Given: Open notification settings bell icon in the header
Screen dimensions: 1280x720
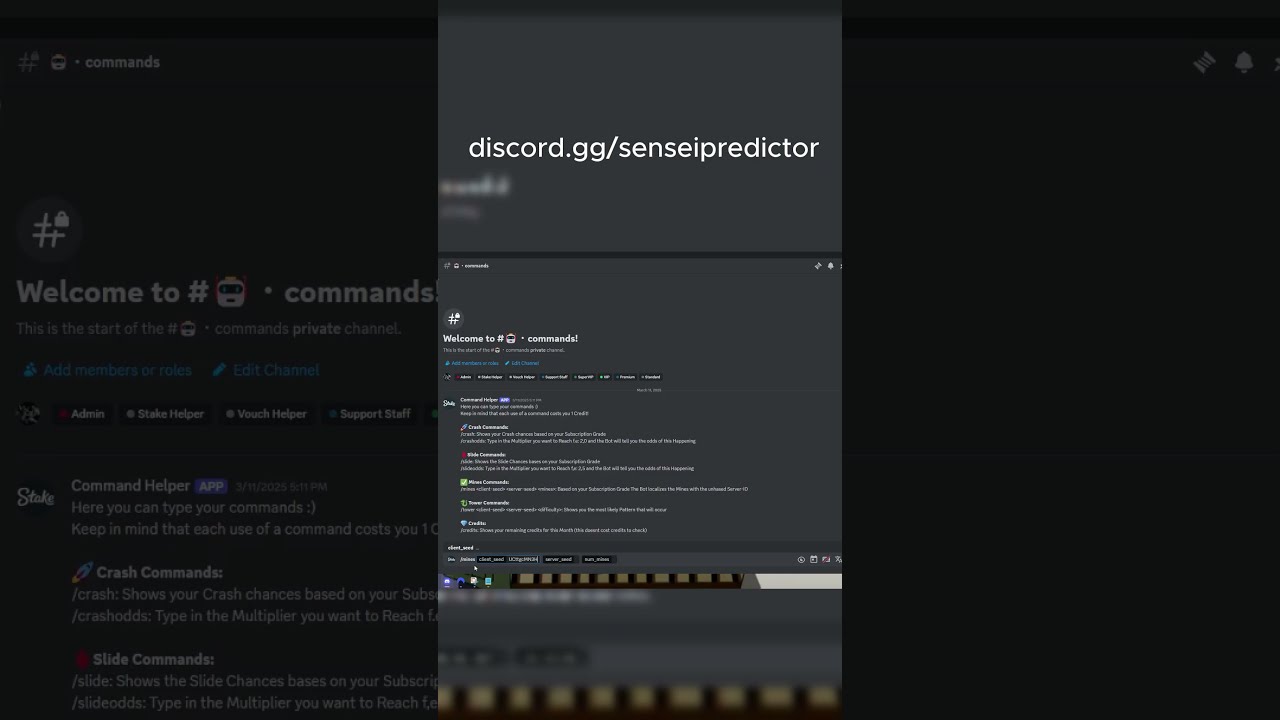Looking at the screenshot, I should point(830,266).
